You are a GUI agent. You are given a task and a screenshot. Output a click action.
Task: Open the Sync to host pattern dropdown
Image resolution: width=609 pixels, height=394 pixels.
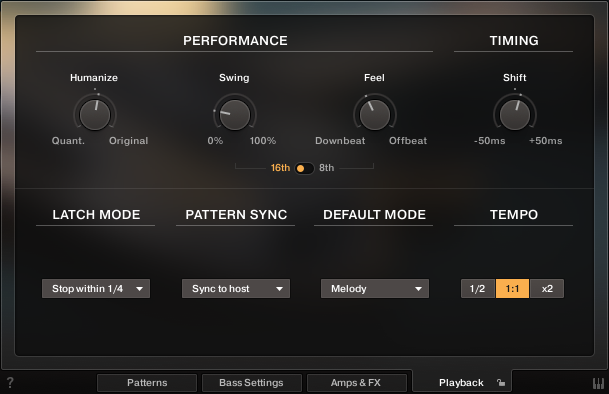pyautogui.click(x=236, y=289)
